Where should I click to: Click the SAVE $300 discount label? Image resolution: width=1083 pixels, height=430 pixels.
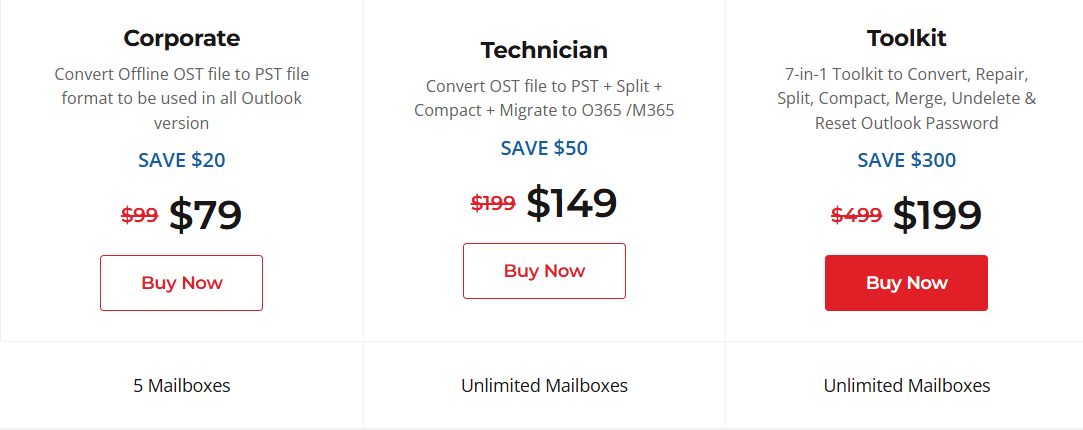906,160
